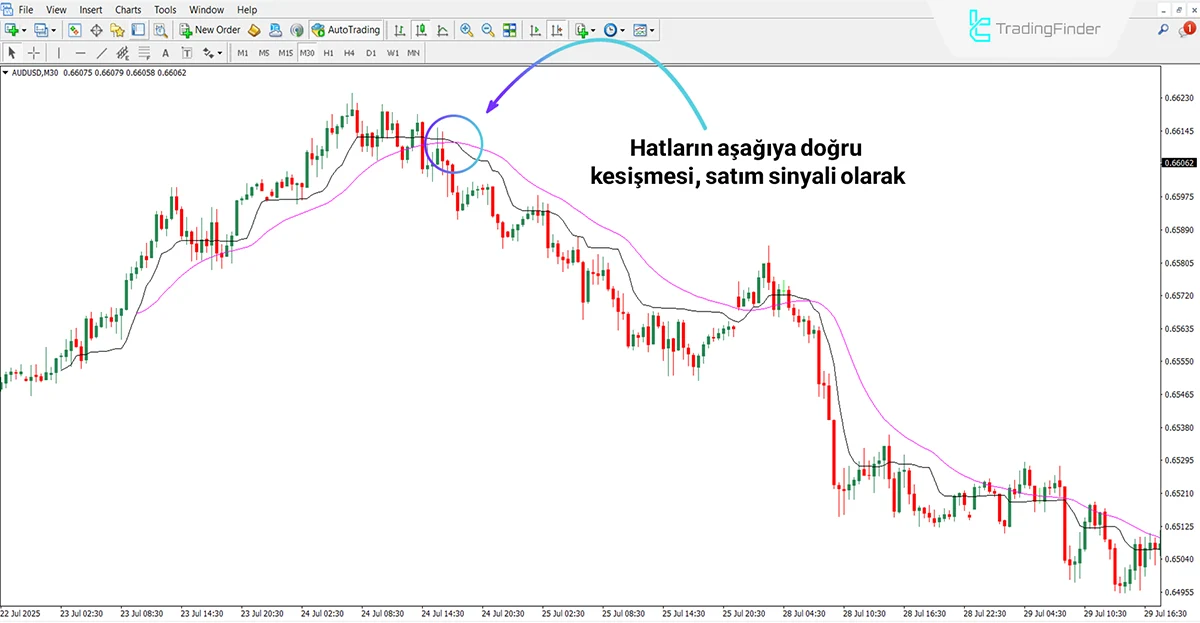This screenshot has width=1200, height=623.
Task: Select the horizontal line drawing tool
Action: [x=80, y=52]
